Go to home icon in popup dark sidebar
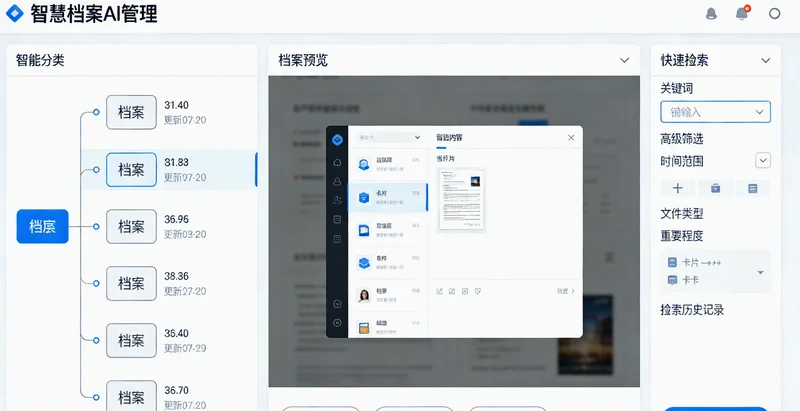Image resolution: width=800 pixels, height=411 pixels. [x=337, y=163]
